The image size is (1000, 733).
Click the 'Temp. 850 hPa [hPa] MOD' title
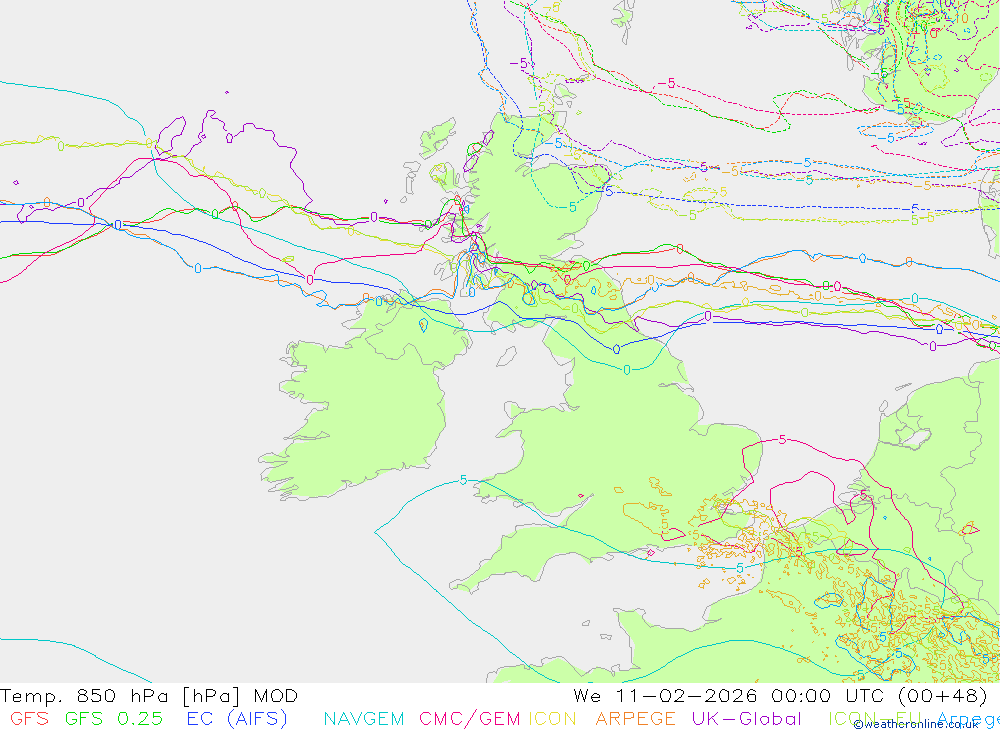click(149, 695)
